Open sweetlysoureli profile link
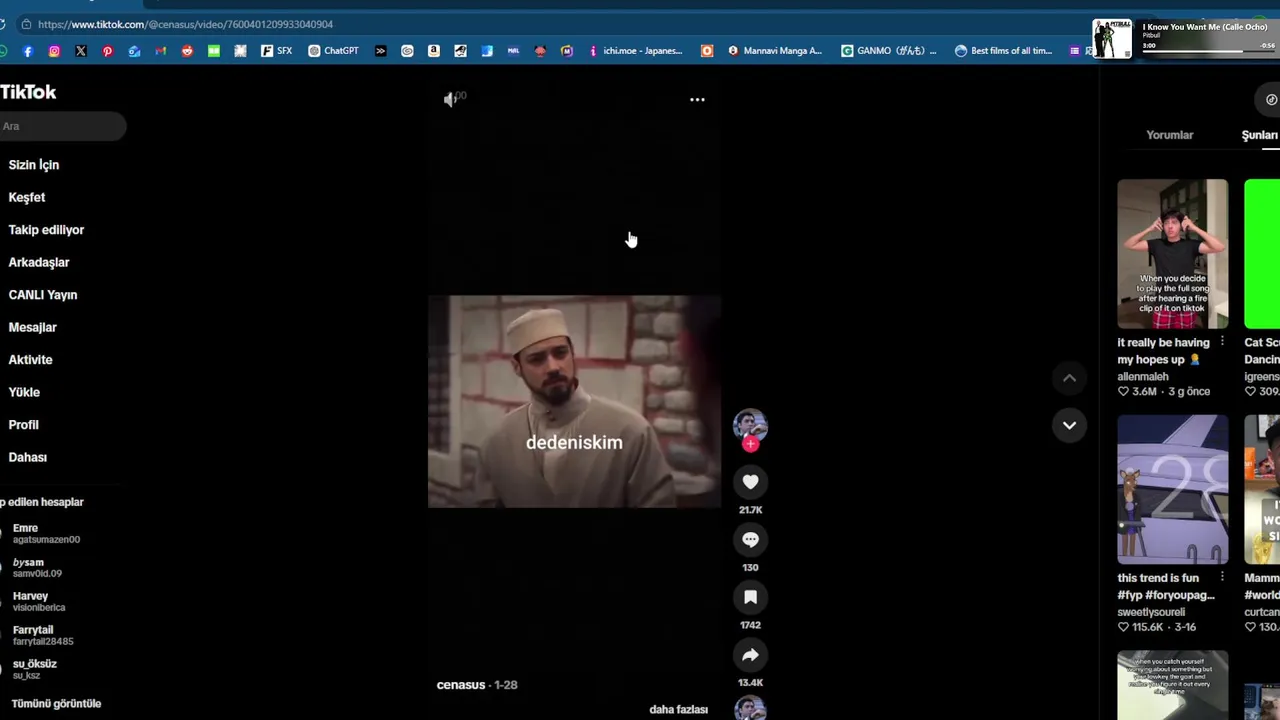 [x=1151, y=612]
